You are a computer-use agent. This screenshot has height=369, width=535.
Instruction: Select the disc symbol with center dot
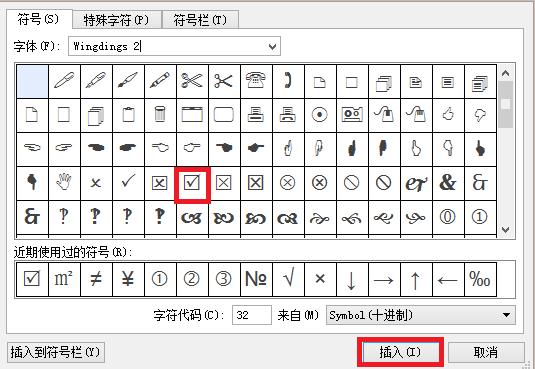320,115
